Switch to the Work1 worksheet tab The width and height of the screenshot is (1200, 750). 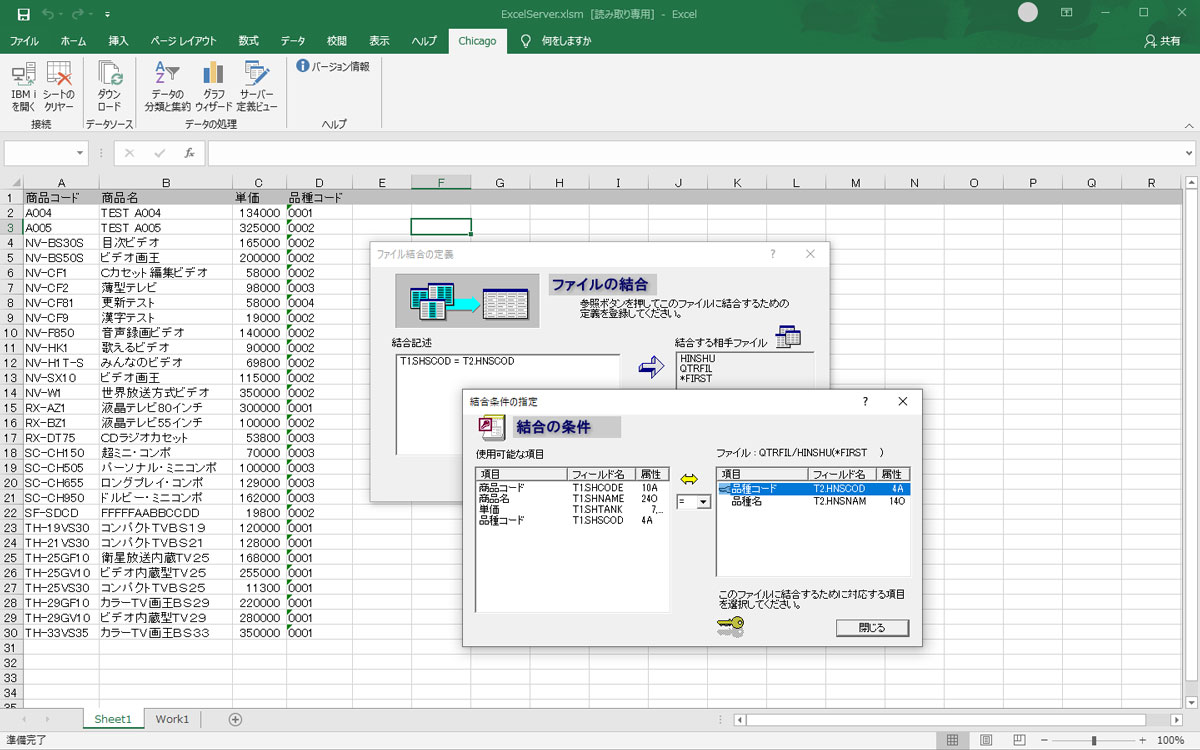[x=172, y=719]
